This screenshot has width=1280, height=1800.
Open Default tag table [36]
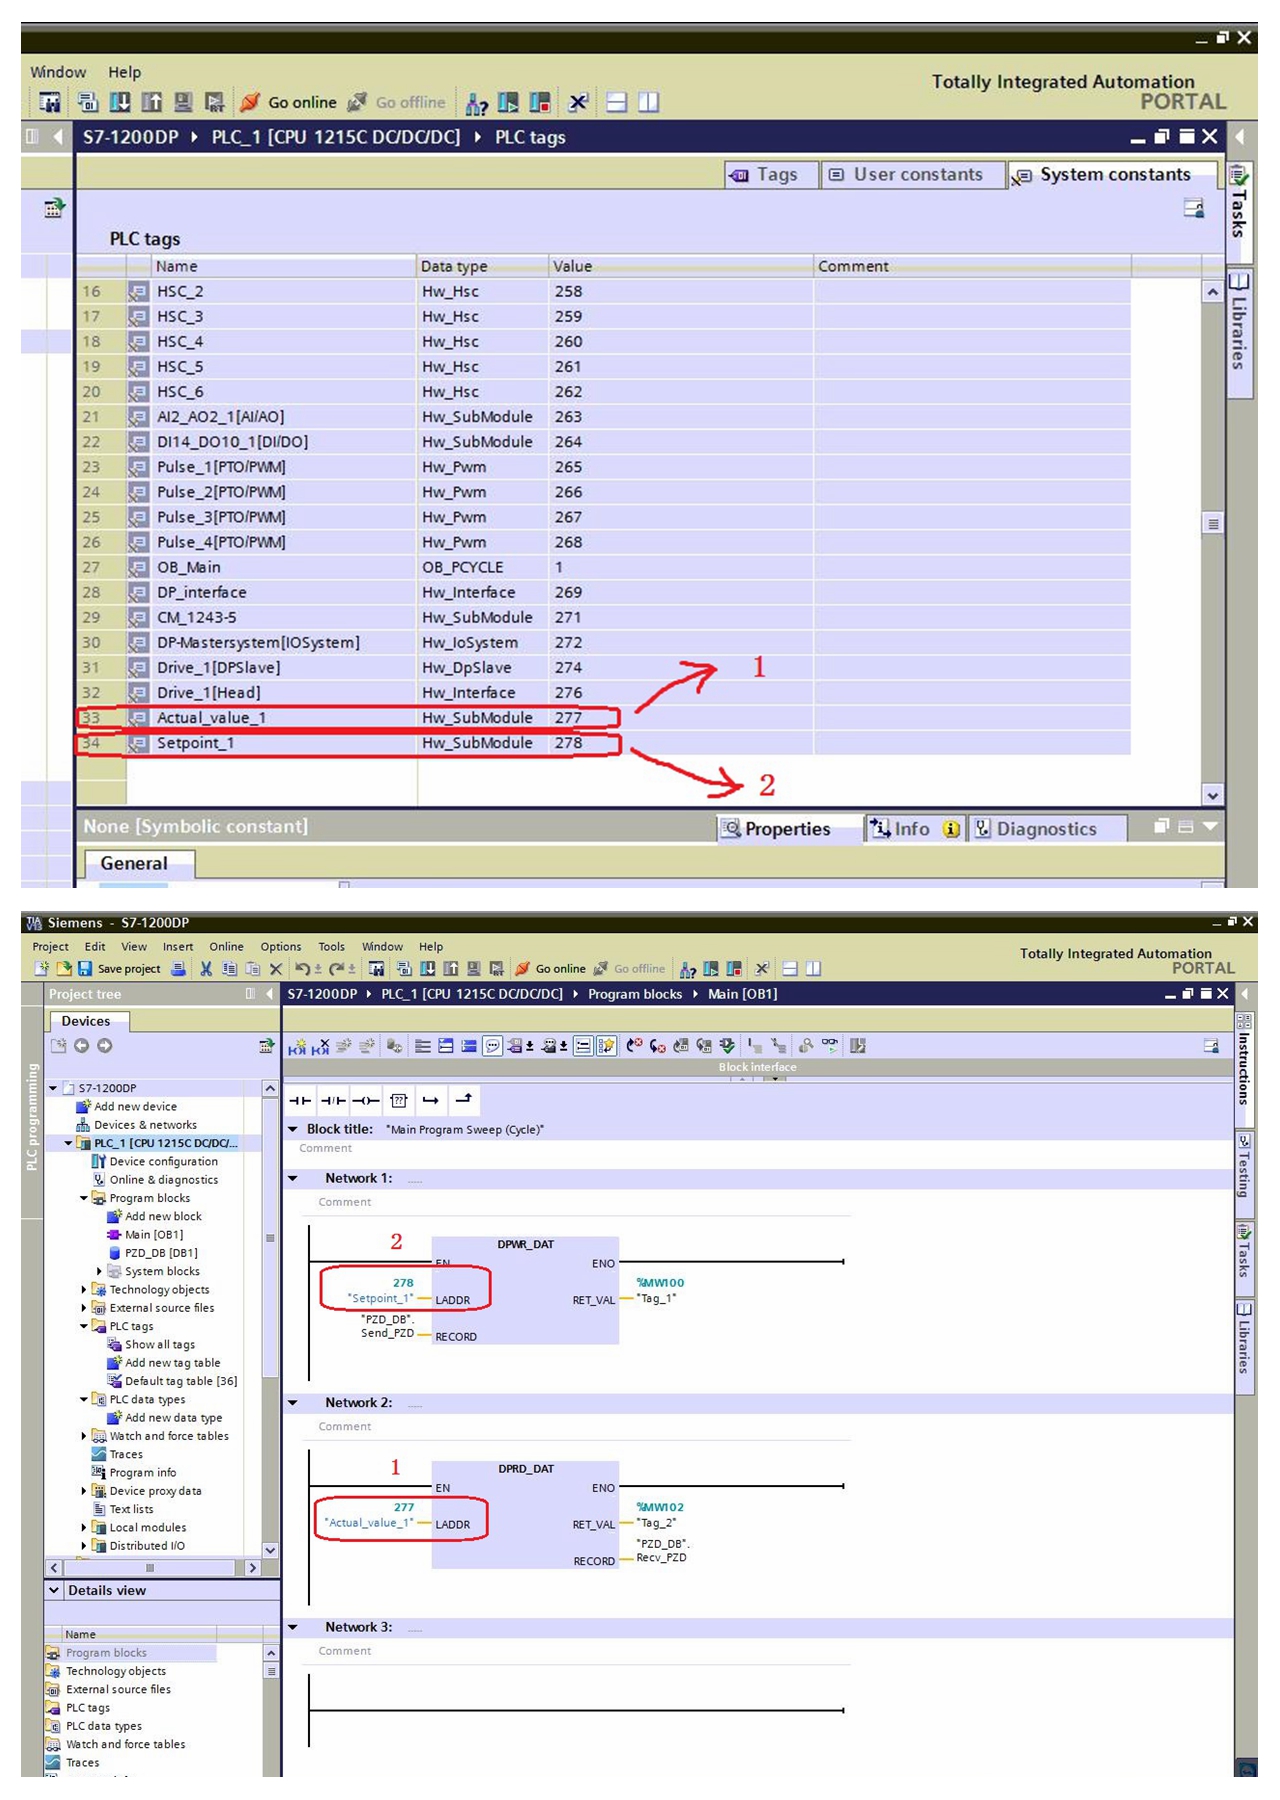(181, 1381)
